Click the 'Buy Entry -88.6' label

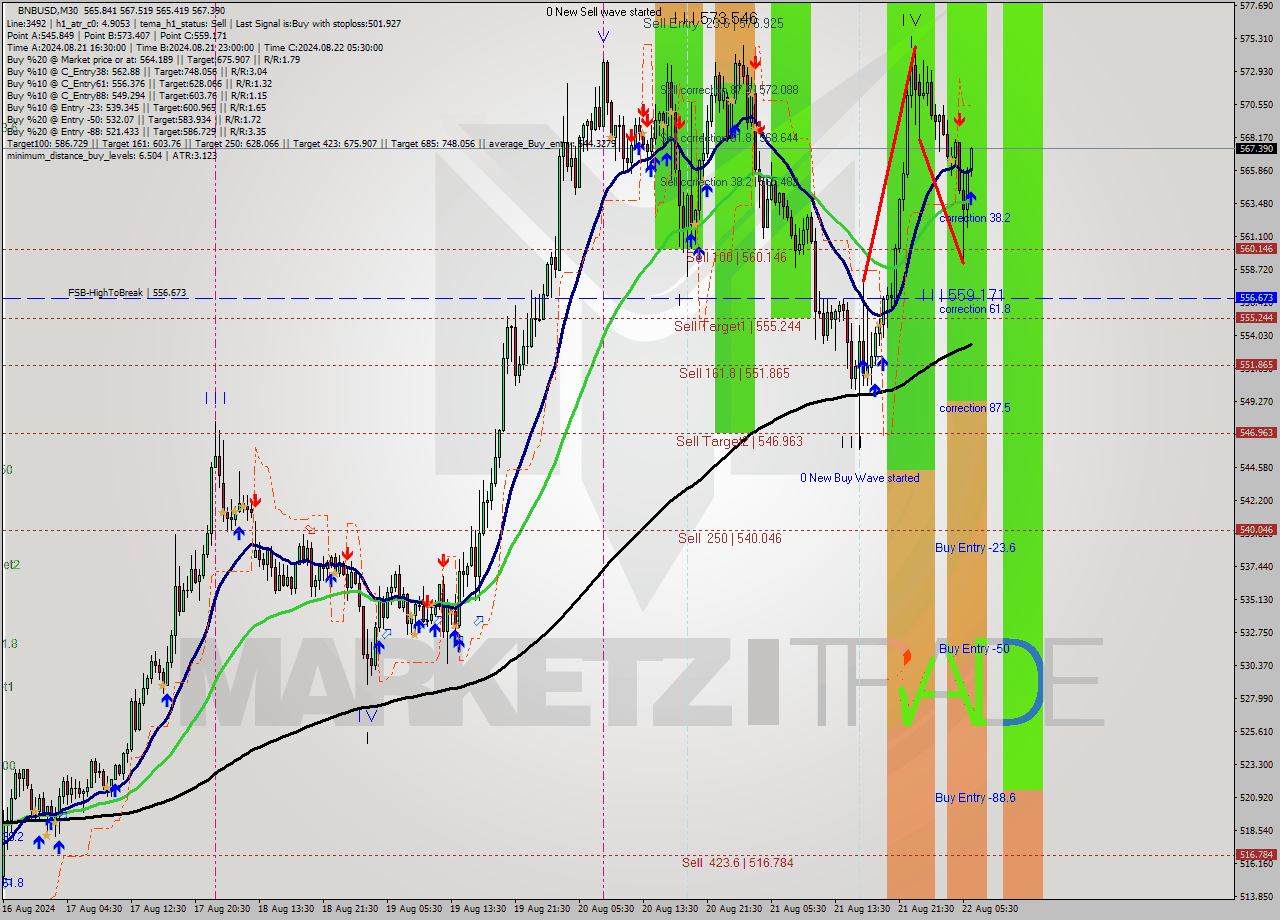click(x=975, y=797)
